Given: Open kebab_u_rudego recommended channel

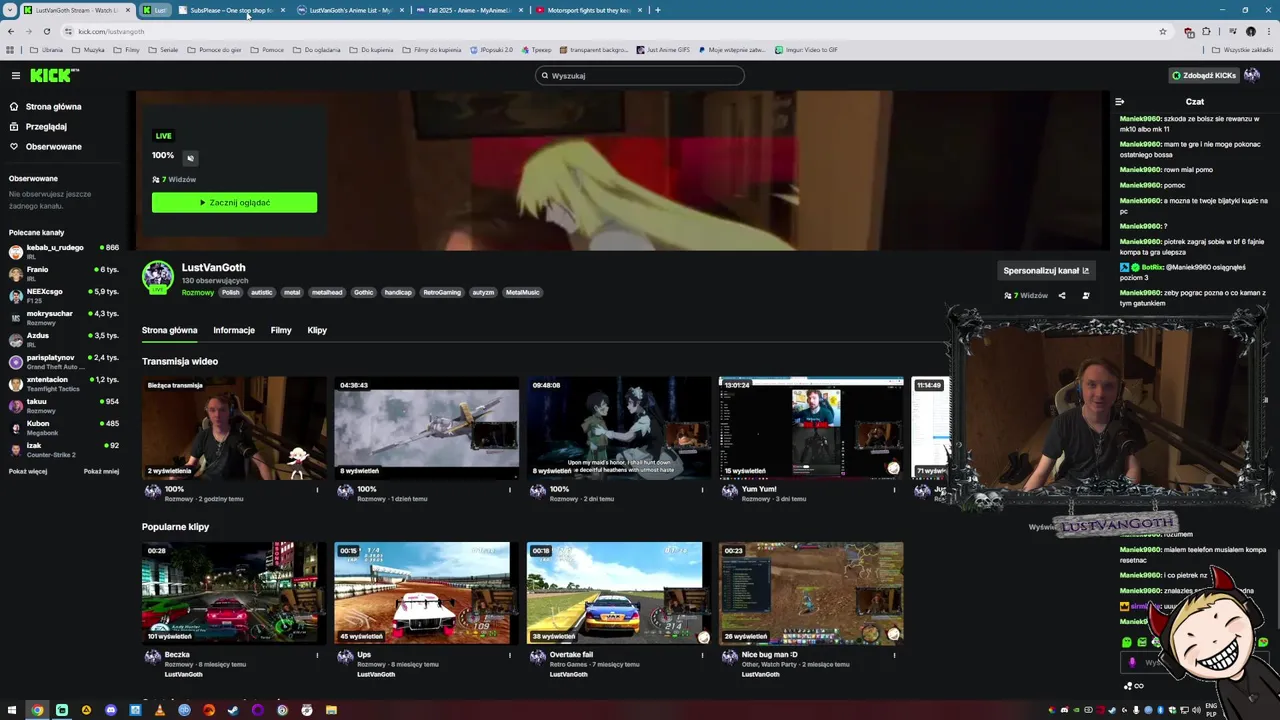Looking at the screenshot, I should point(64,251).
